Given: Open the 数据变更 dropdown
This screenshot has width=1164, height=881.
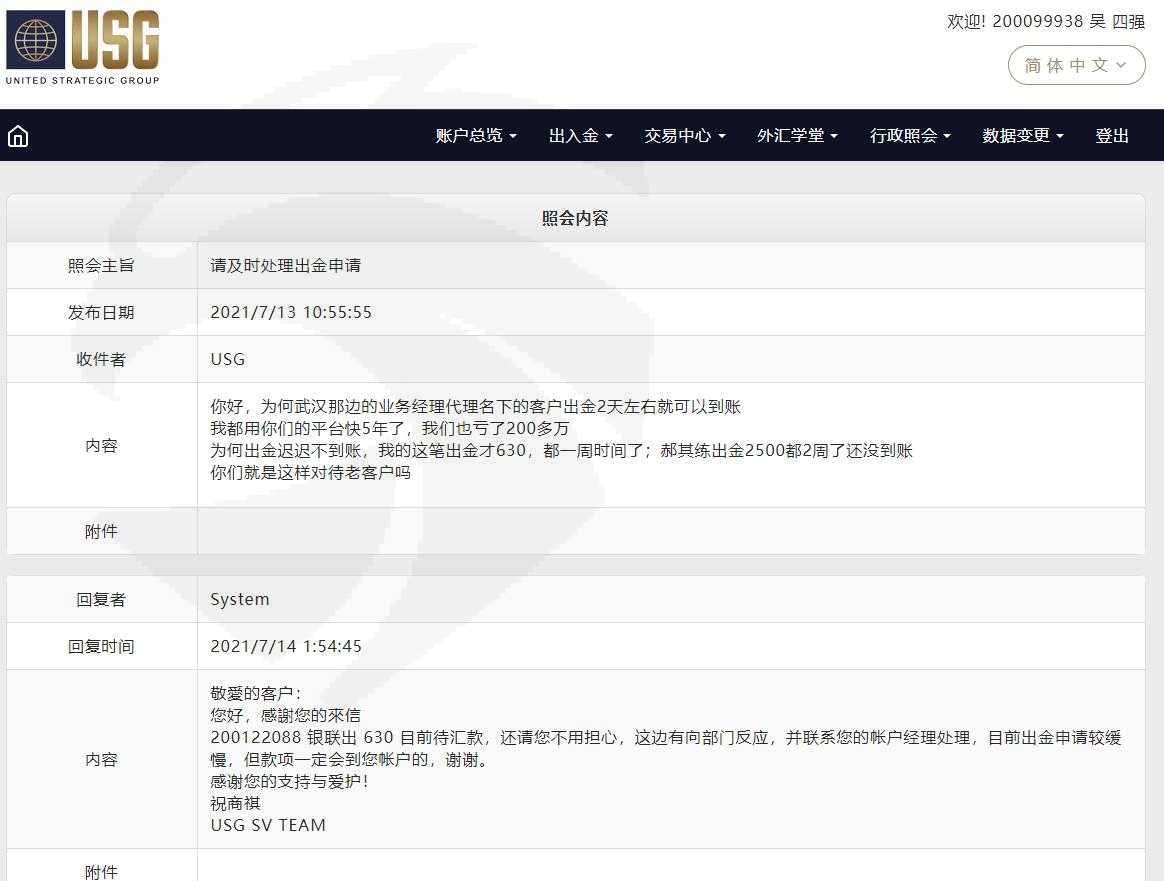Looking at the screenshot, I should pyautogui.click(x=1022, y=136).
